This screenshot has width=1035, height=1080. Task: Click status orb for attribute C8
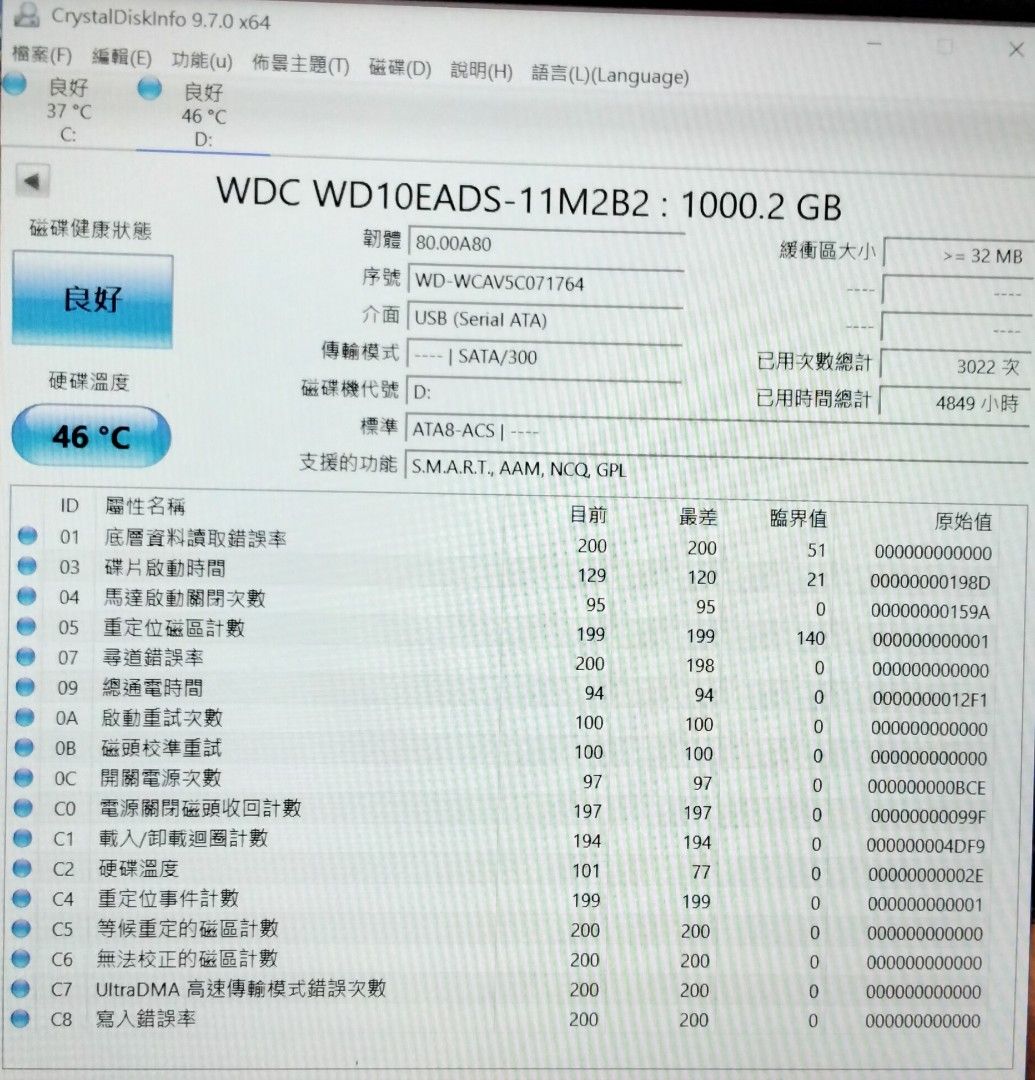(21, 1018)
